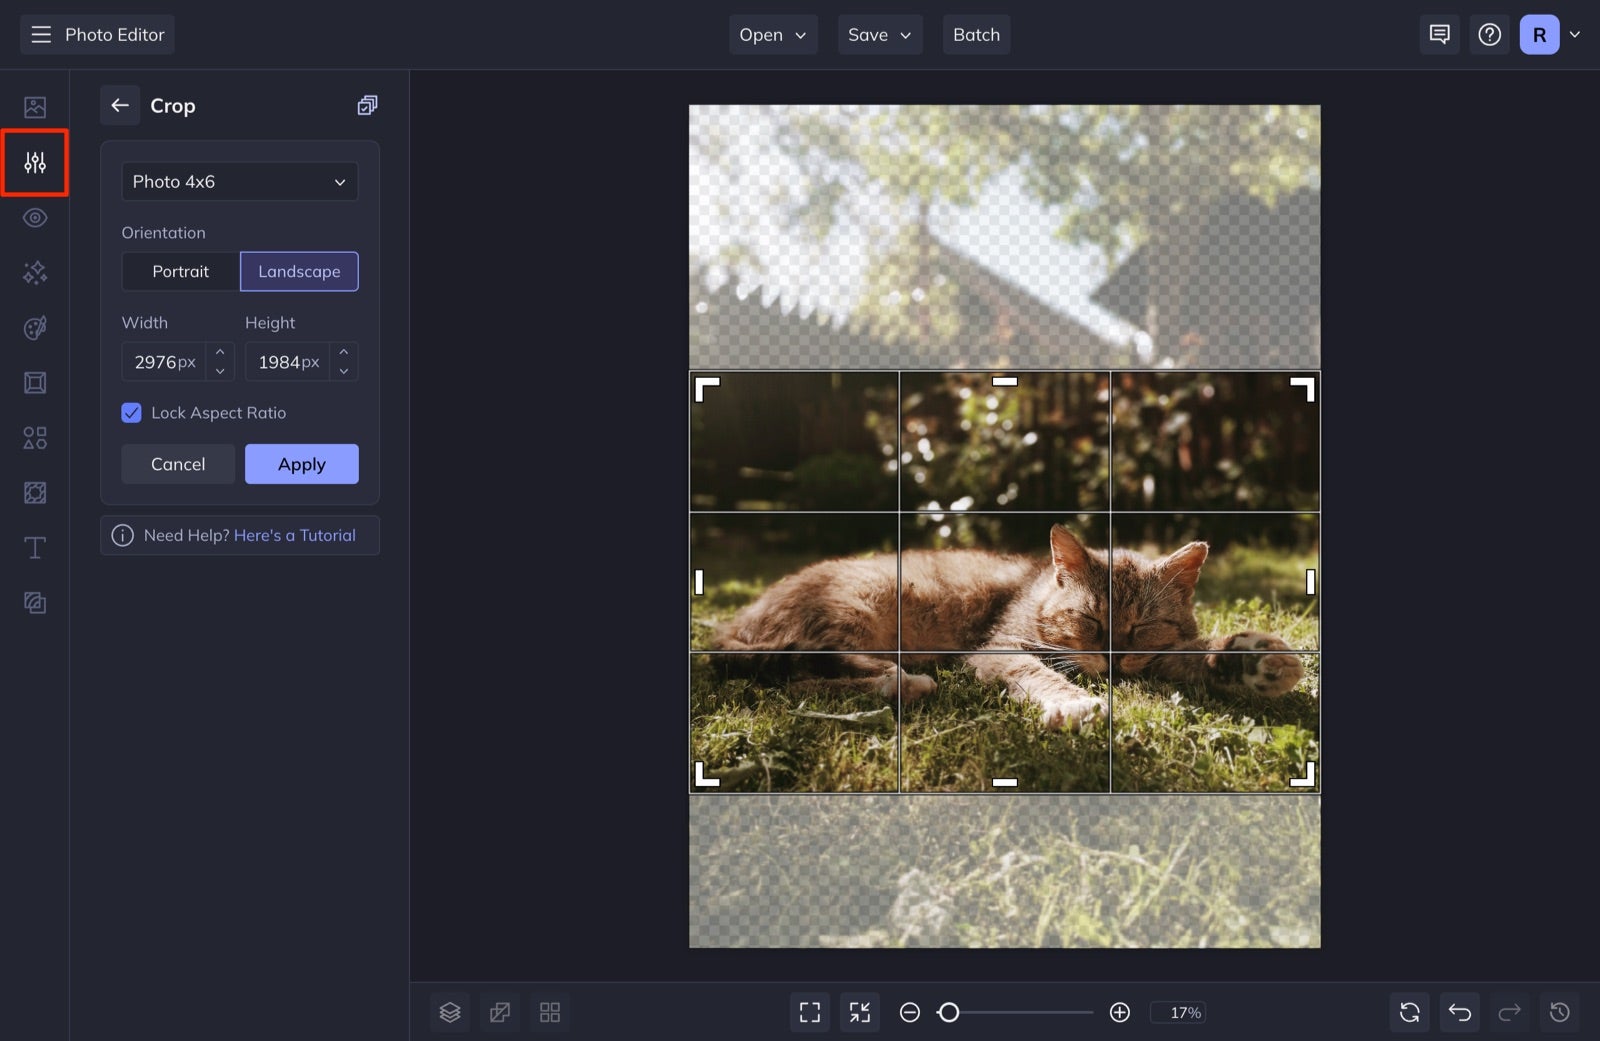Open the Photo 4x6 aspect ratio dropdown
Viewport: 1600px width, 1041px height.
(240, 181)
